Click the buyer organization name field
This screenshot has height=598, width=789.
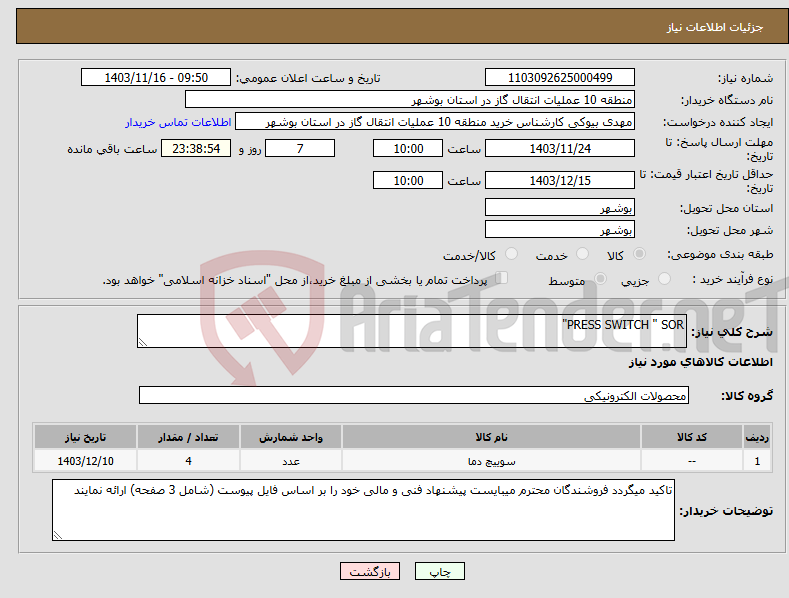point(410,100)
